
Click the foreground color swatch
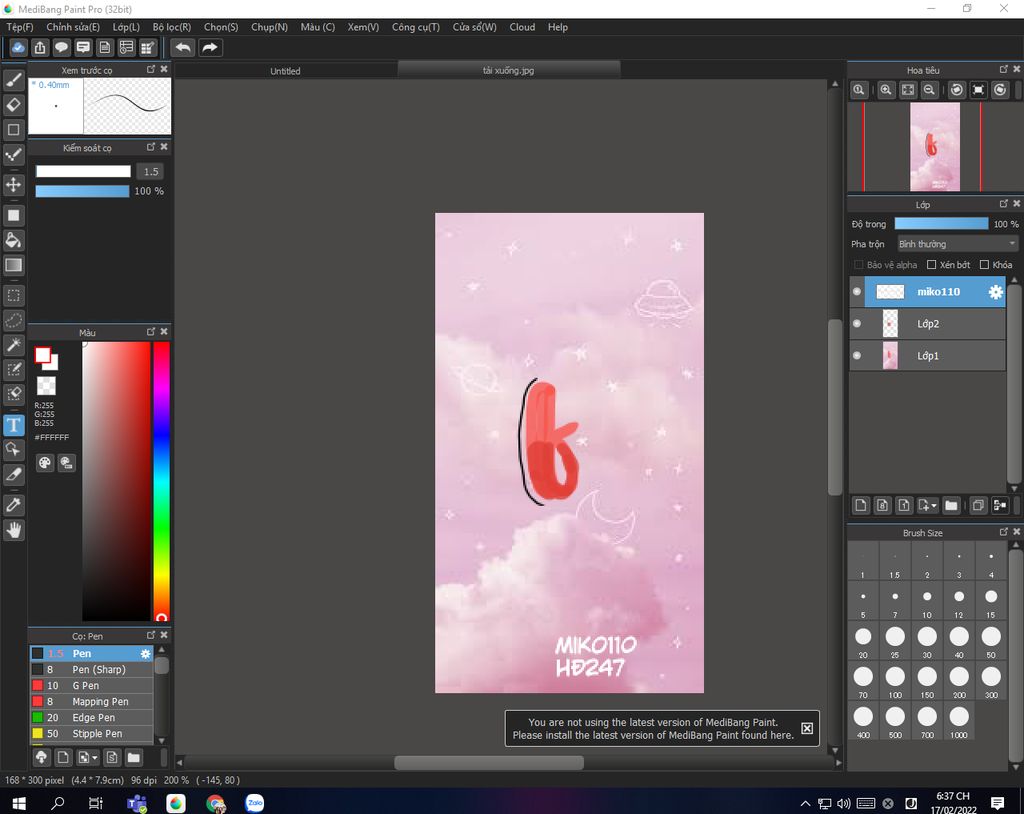(42, 355)
